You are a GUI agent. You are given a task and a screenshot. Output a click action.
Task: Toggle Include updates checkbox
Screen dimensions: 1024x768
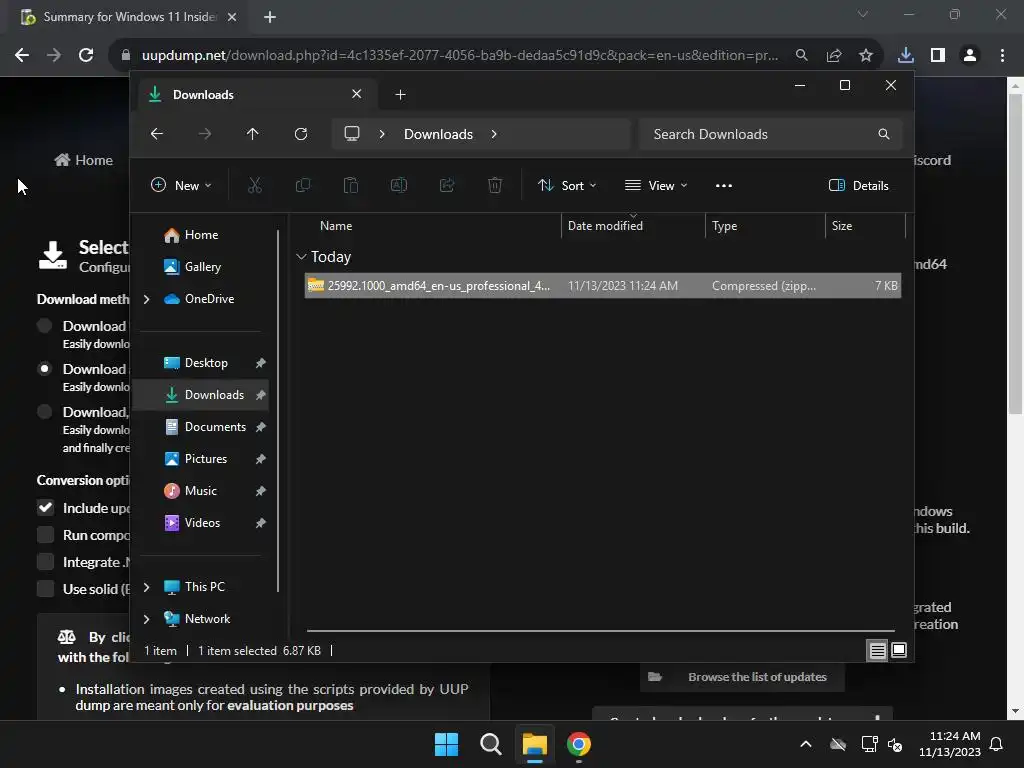pyautogui.click(x=45, y=507)
